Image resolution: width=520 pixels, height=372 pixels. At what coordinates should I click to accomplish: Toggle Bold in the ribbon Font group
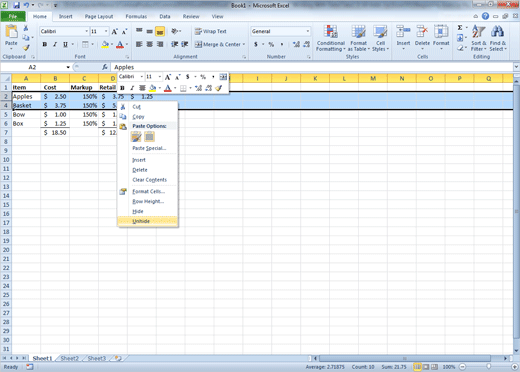coord(45,44)
